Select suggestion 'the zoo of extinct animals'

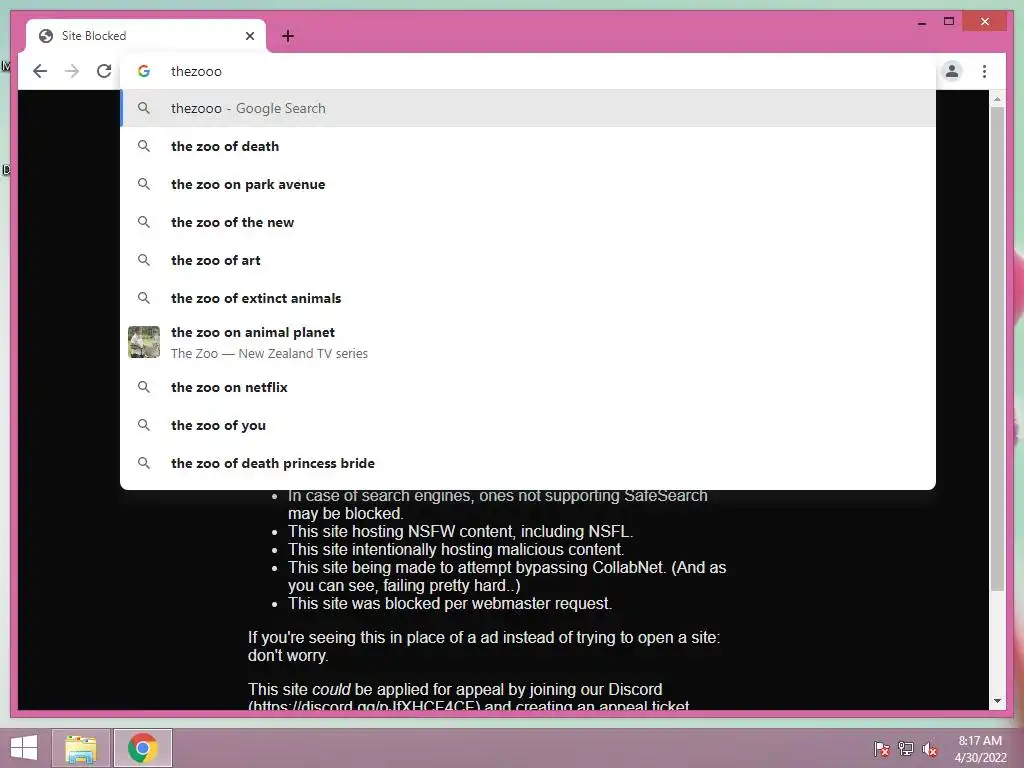click(x=528, y=298)
